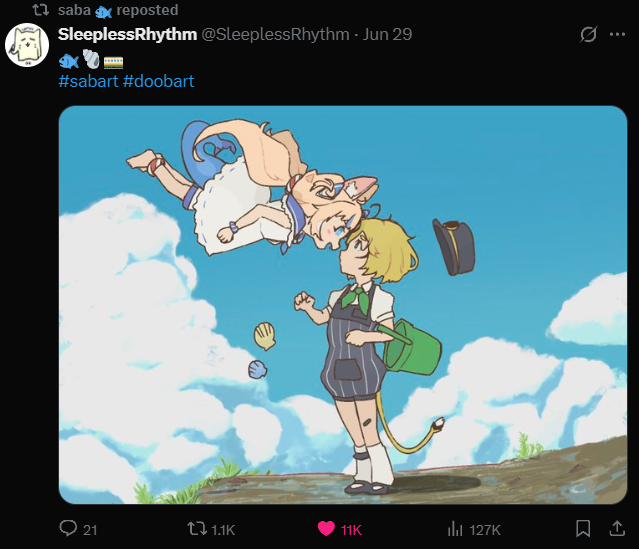
Task: Click the 11K likes count
Action: (x=351, y=530)
